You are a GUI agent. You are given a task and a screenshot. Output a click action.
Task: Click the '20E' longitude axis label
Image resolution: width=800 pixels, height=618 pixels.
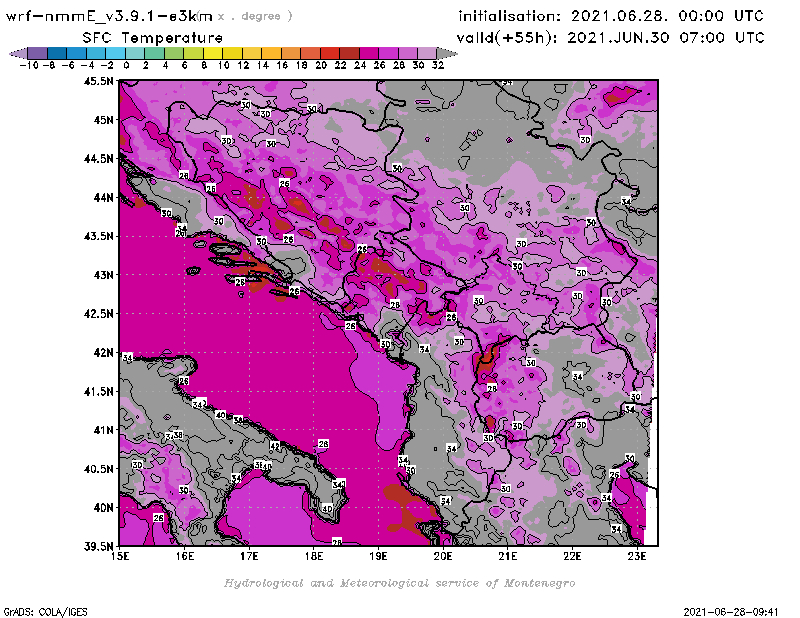443,556
